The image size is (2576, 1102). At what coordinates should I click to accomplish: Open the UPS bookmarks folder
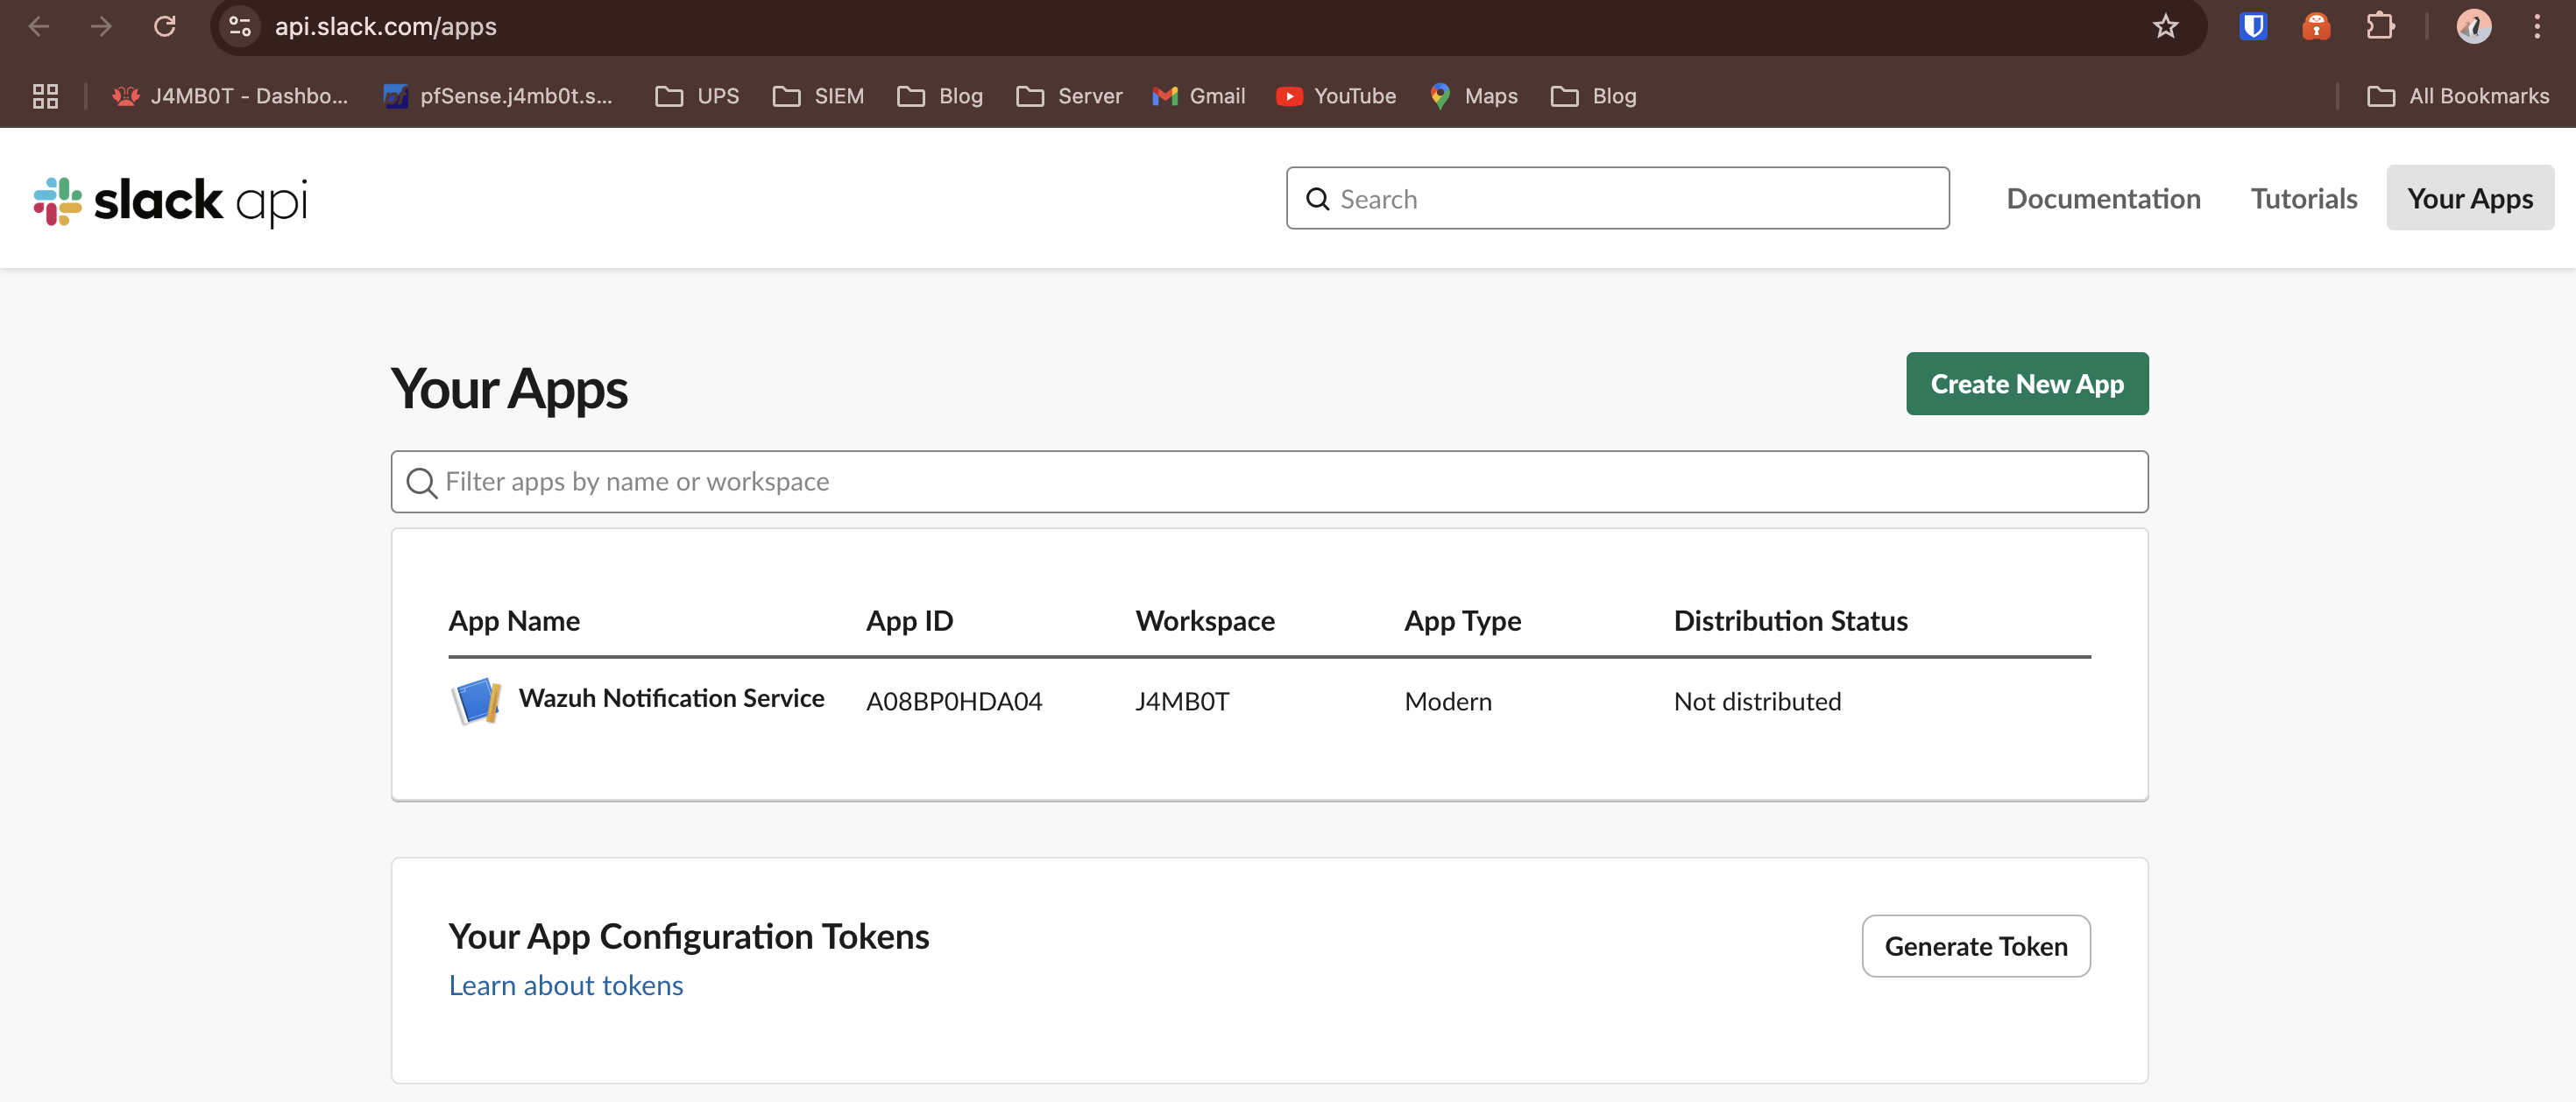point(697,96)
